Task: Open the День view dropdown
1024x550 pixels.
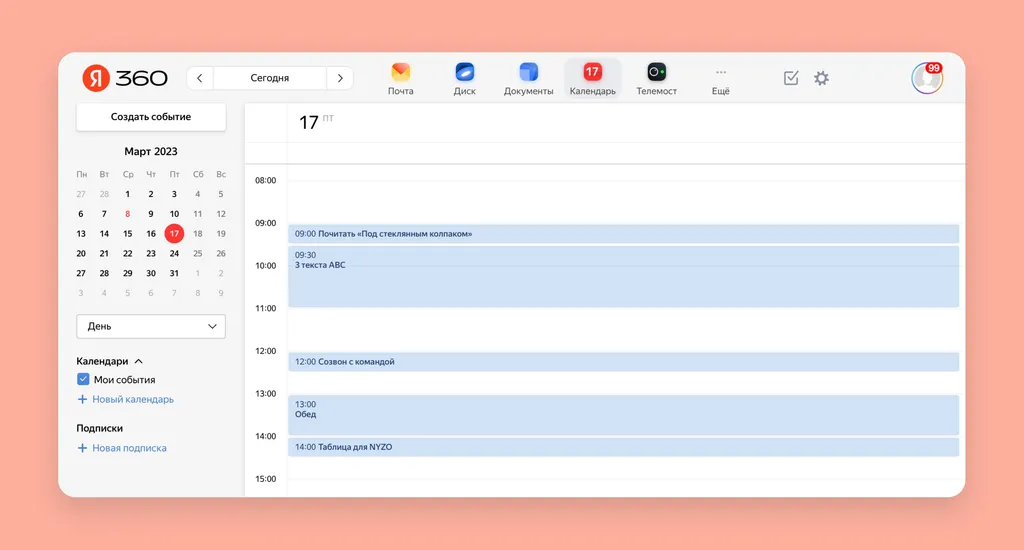Action: 151,327
